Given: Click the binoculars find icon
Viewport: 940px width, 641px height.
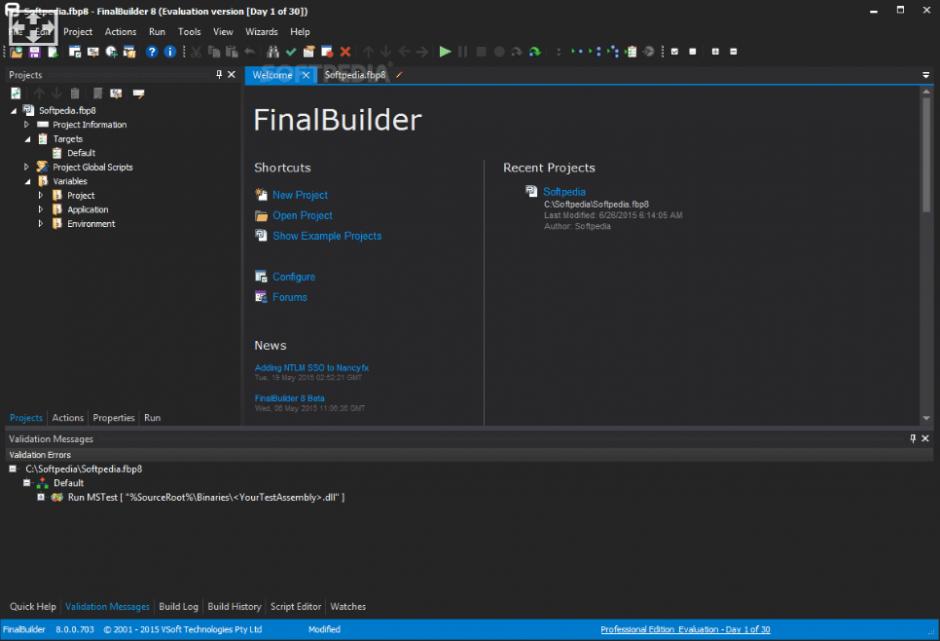Looking at the screenshot, I should click(x=273, y=52).
